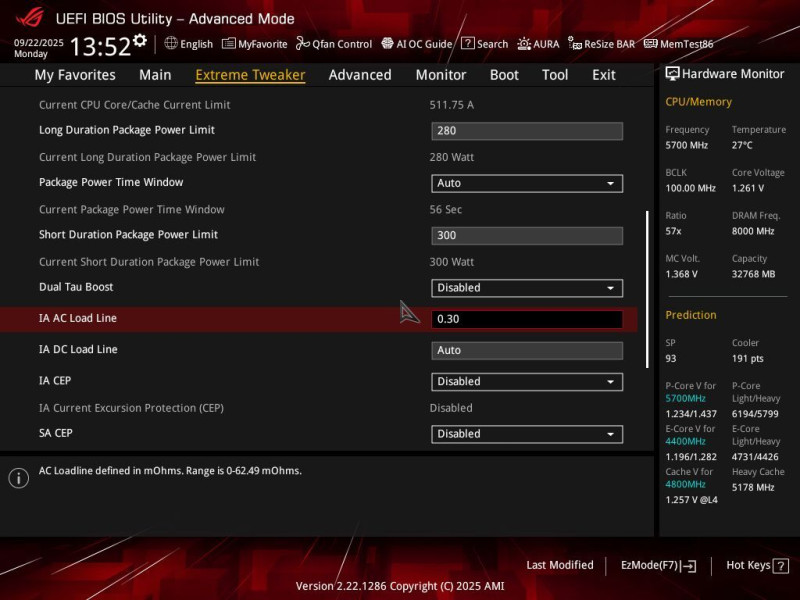Click the info icon in the help area
This screenshot has height=600, width=800.
(19, 478)
